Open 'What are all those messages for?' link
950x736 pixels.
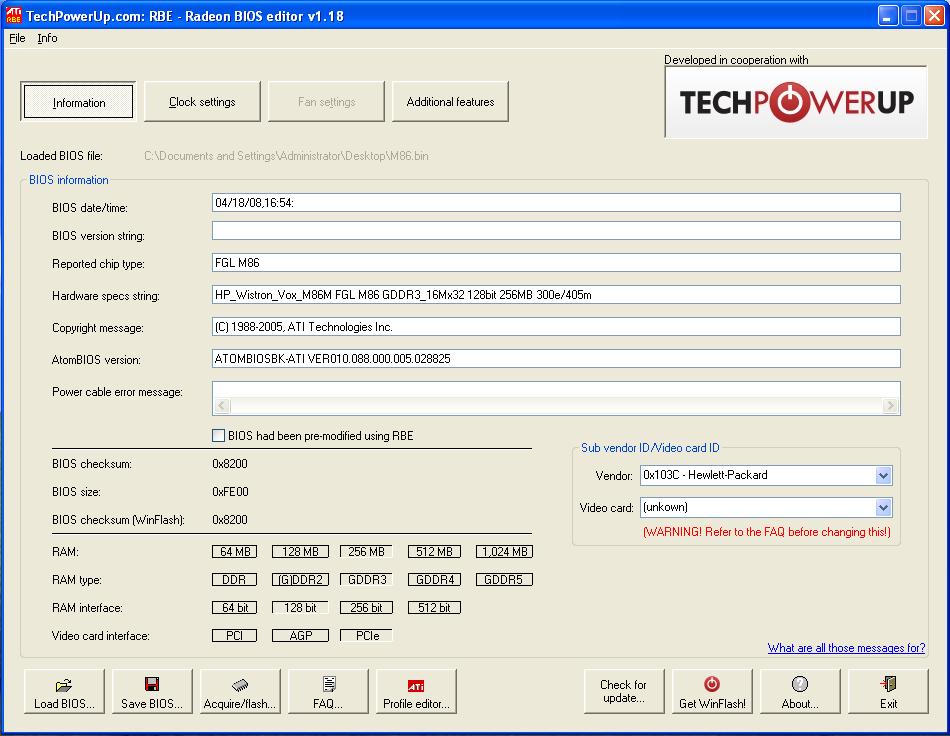click(x=846, y=648)
